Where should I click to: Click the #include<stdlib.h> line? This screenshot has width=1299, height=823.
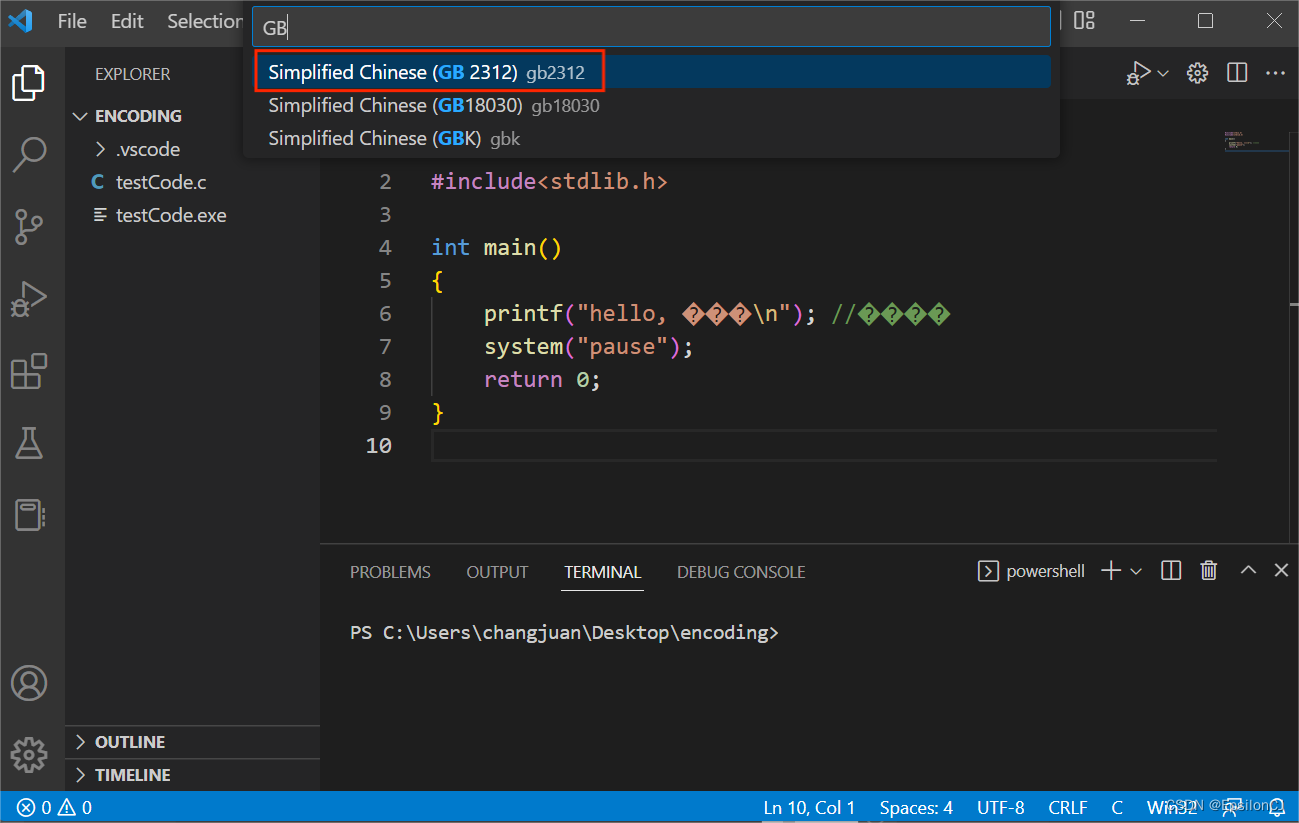[x=549, y=182]
